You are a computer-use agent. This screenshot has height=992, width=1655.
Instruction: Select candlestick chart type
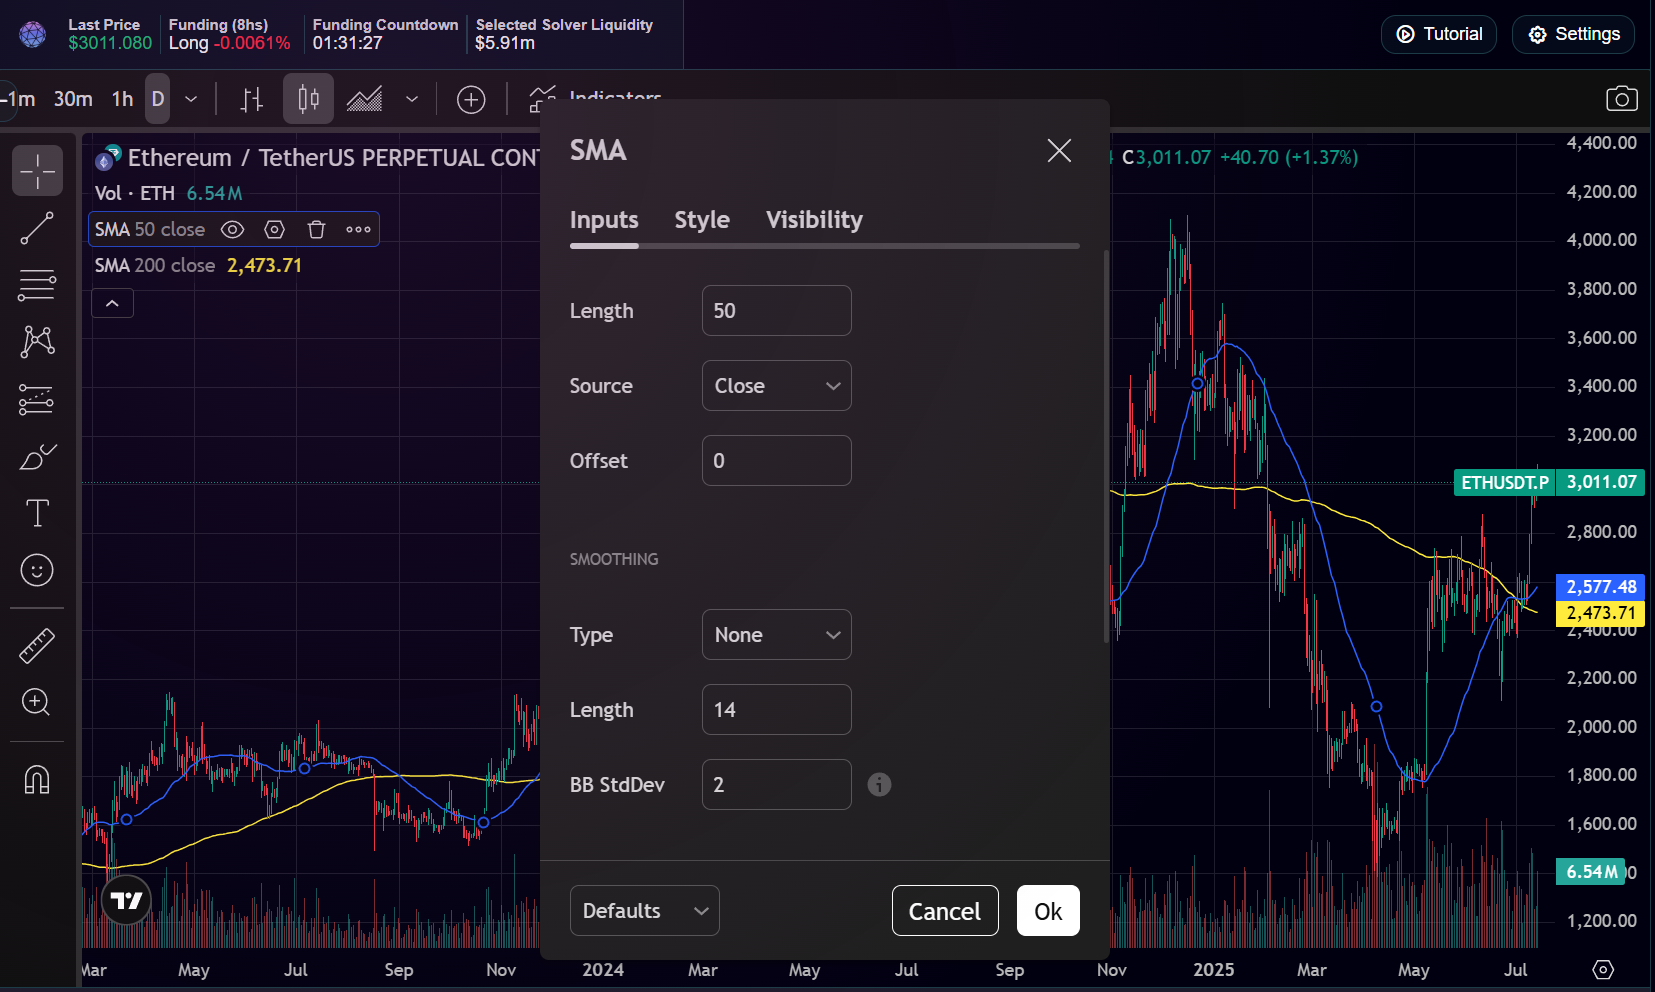(308, 99)
